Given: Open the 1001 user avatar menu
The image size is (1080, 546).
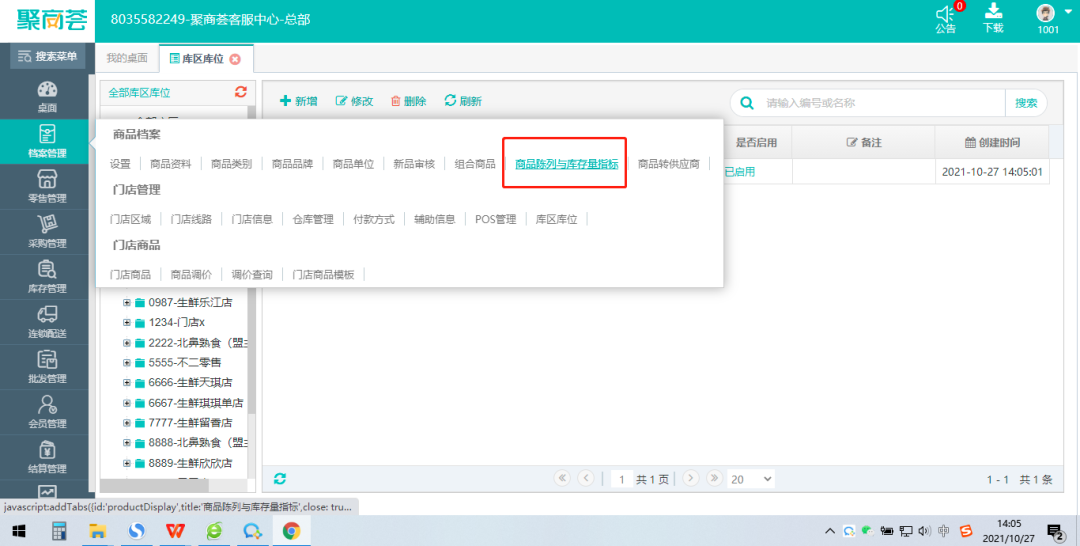Looking at the screenshot, I should [x=1047, y=14].
